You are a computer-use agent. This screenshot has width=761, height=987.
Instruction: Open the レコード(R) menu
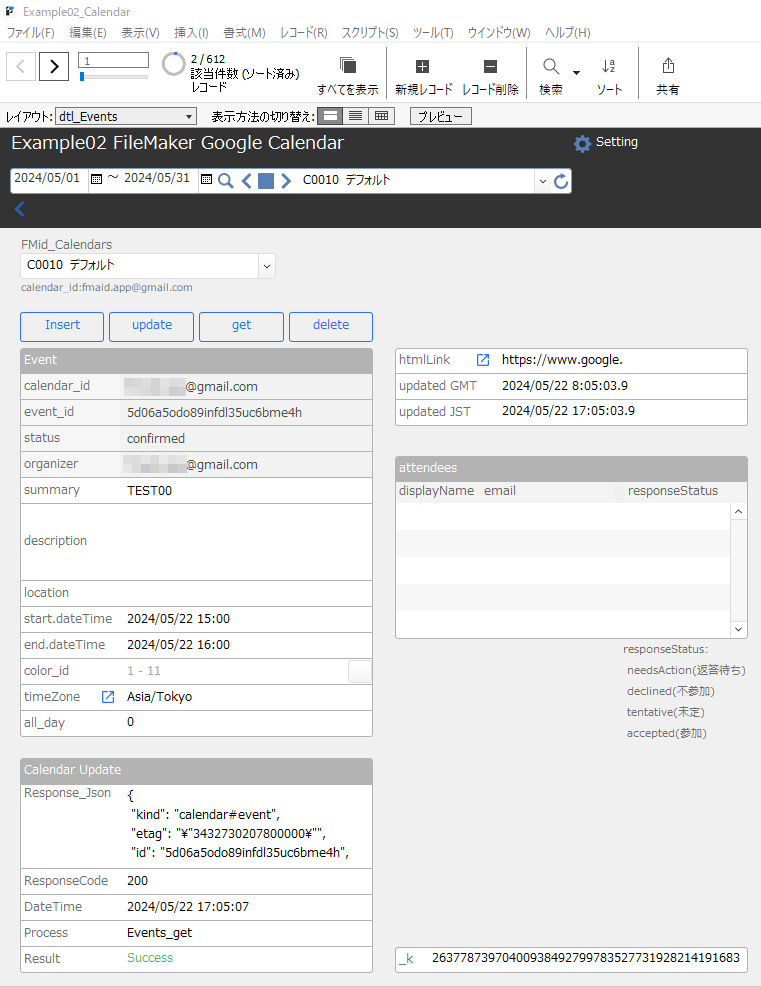(303, 33)
